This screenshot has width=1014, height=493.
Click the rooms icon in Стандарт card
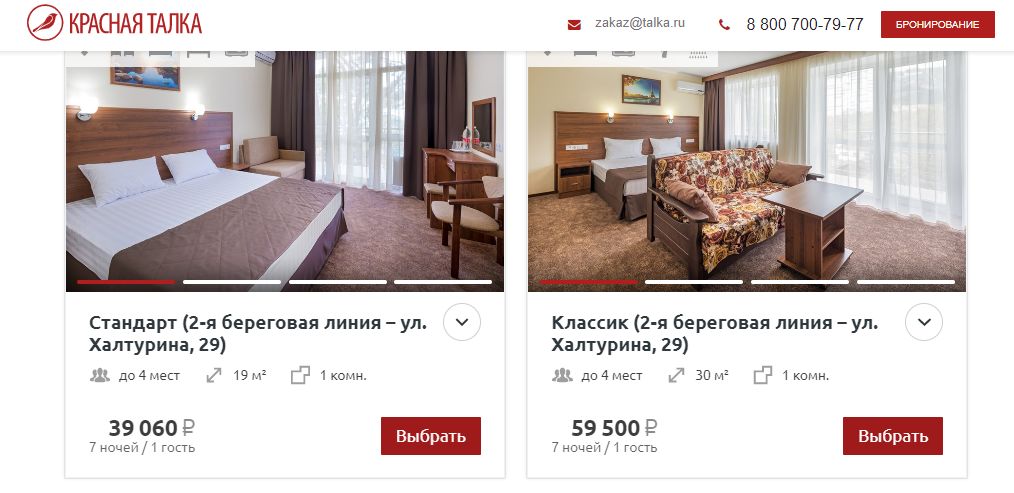pos(300,375)
